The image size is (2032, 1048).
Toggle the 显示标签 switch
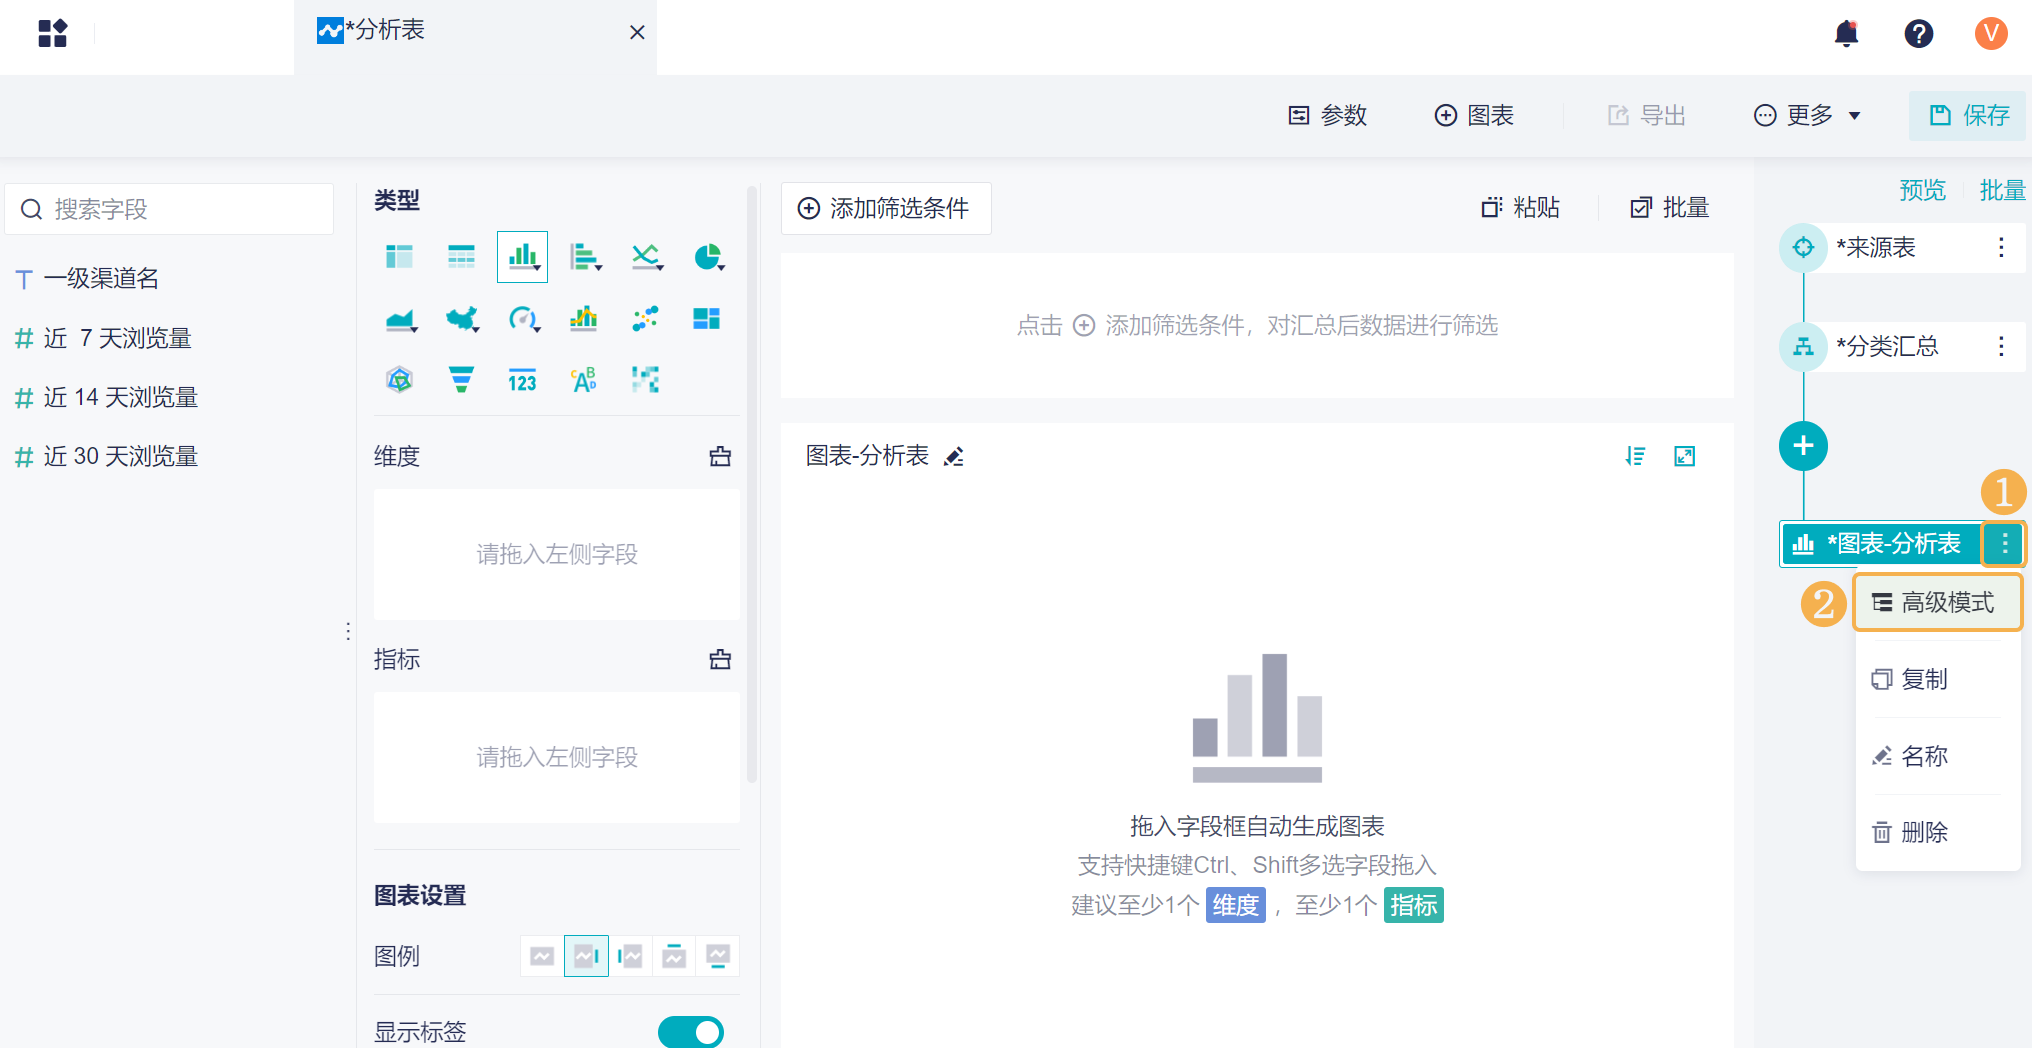click(691, 1032)
